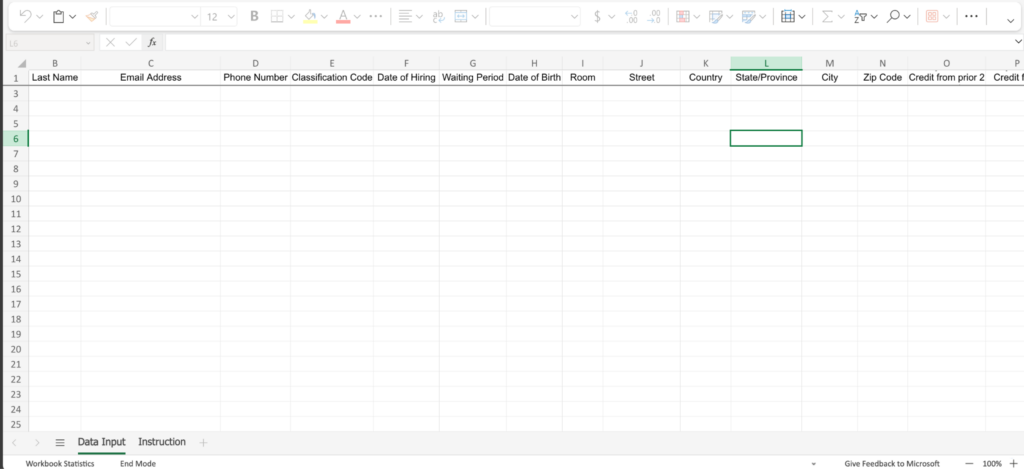
Task: Click the previous sheet navigation arrow
Action: tap(14, 443)
